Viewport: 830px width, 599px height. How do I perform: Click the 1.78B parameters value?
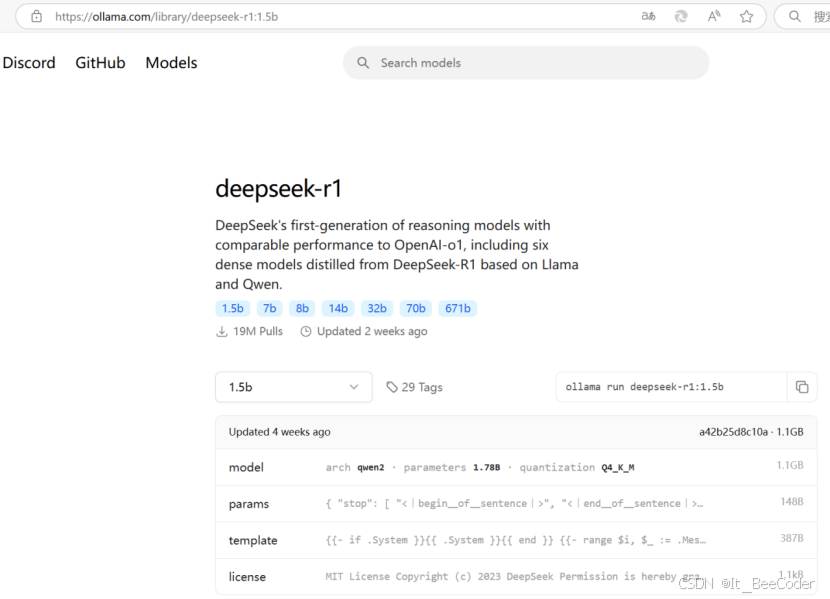[486, 467]
